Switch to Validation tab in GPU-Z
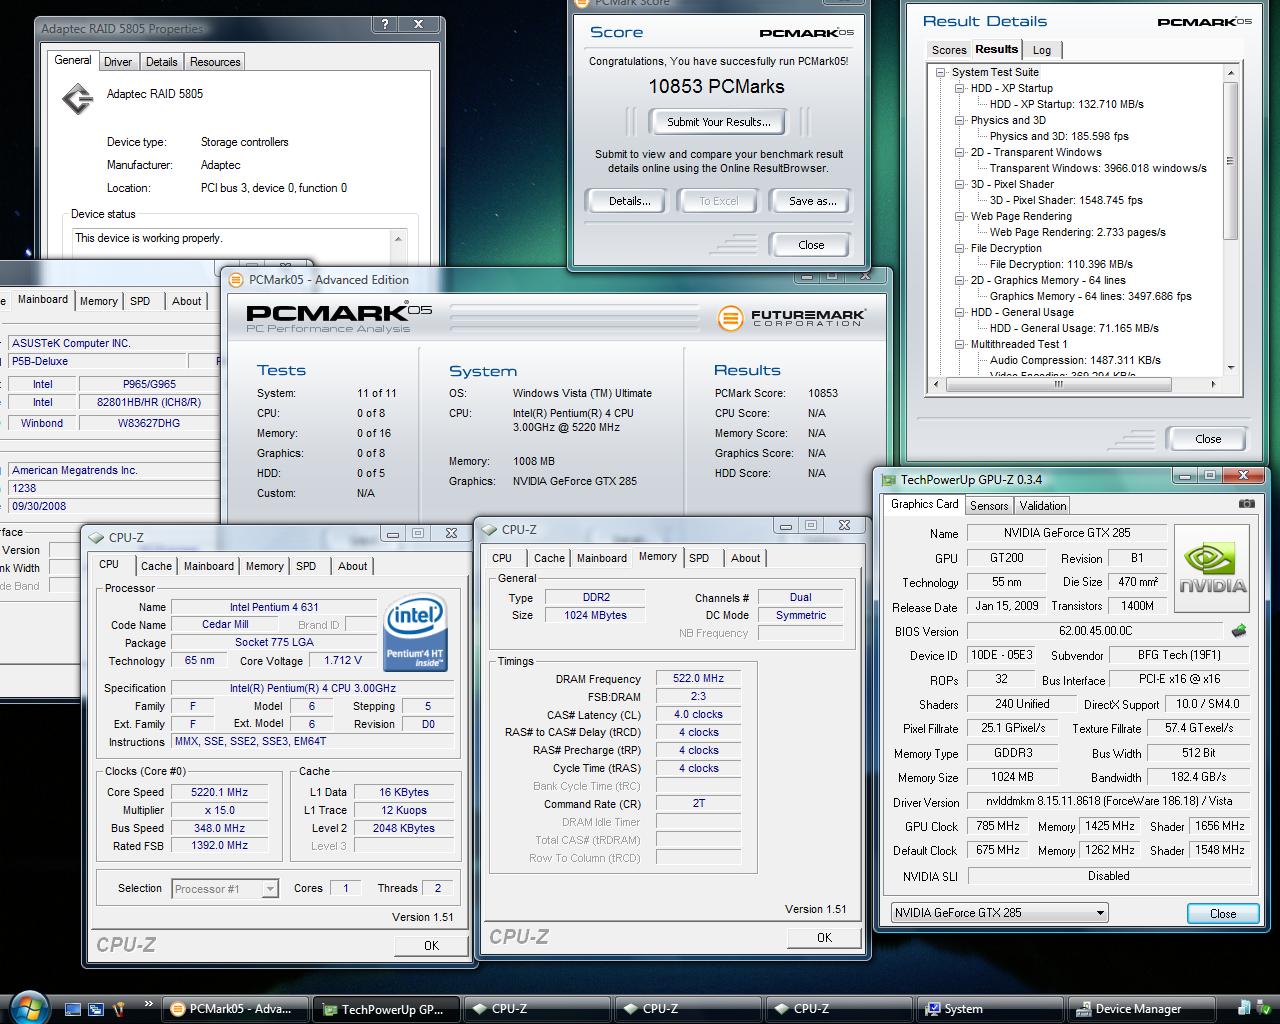 pyautogui.click(x=1043, y=506)
